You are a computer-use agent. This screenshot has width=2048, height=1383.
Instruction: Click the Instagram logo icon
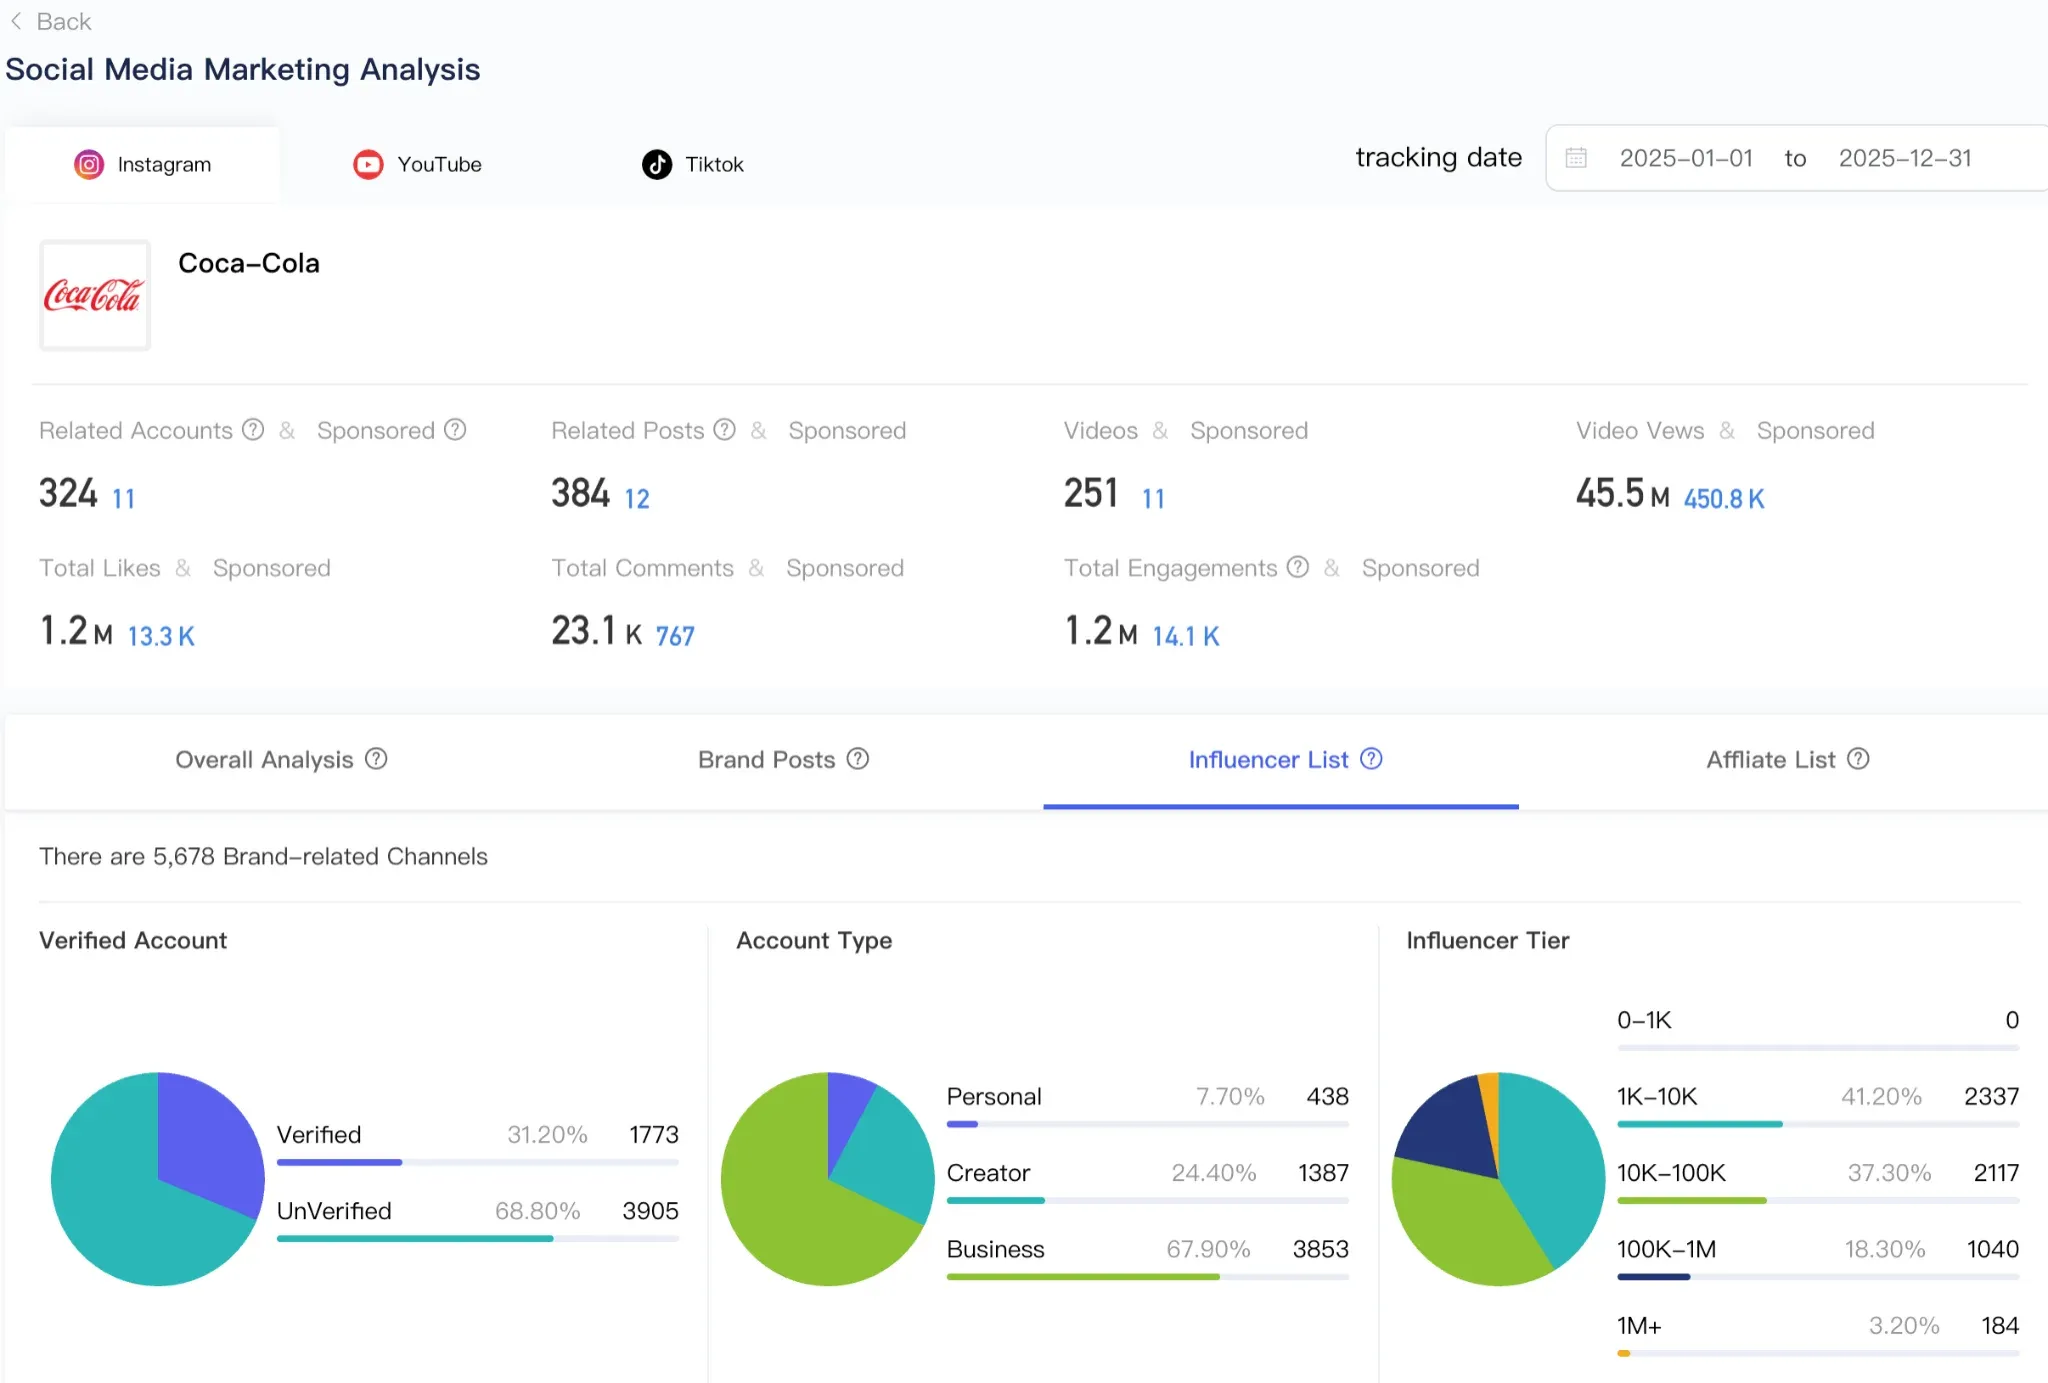pyautogui.click(x=89, y=164)
